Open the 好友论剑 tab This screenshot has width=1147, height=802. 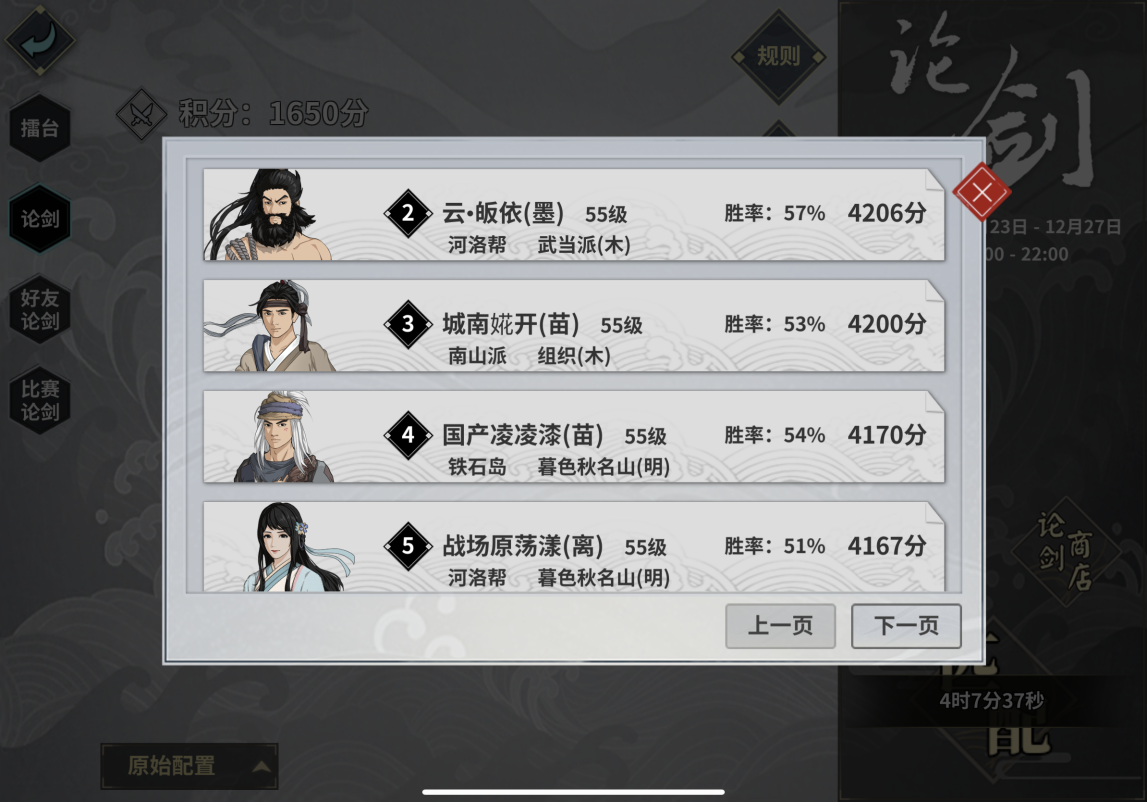[x=40, y=309]
